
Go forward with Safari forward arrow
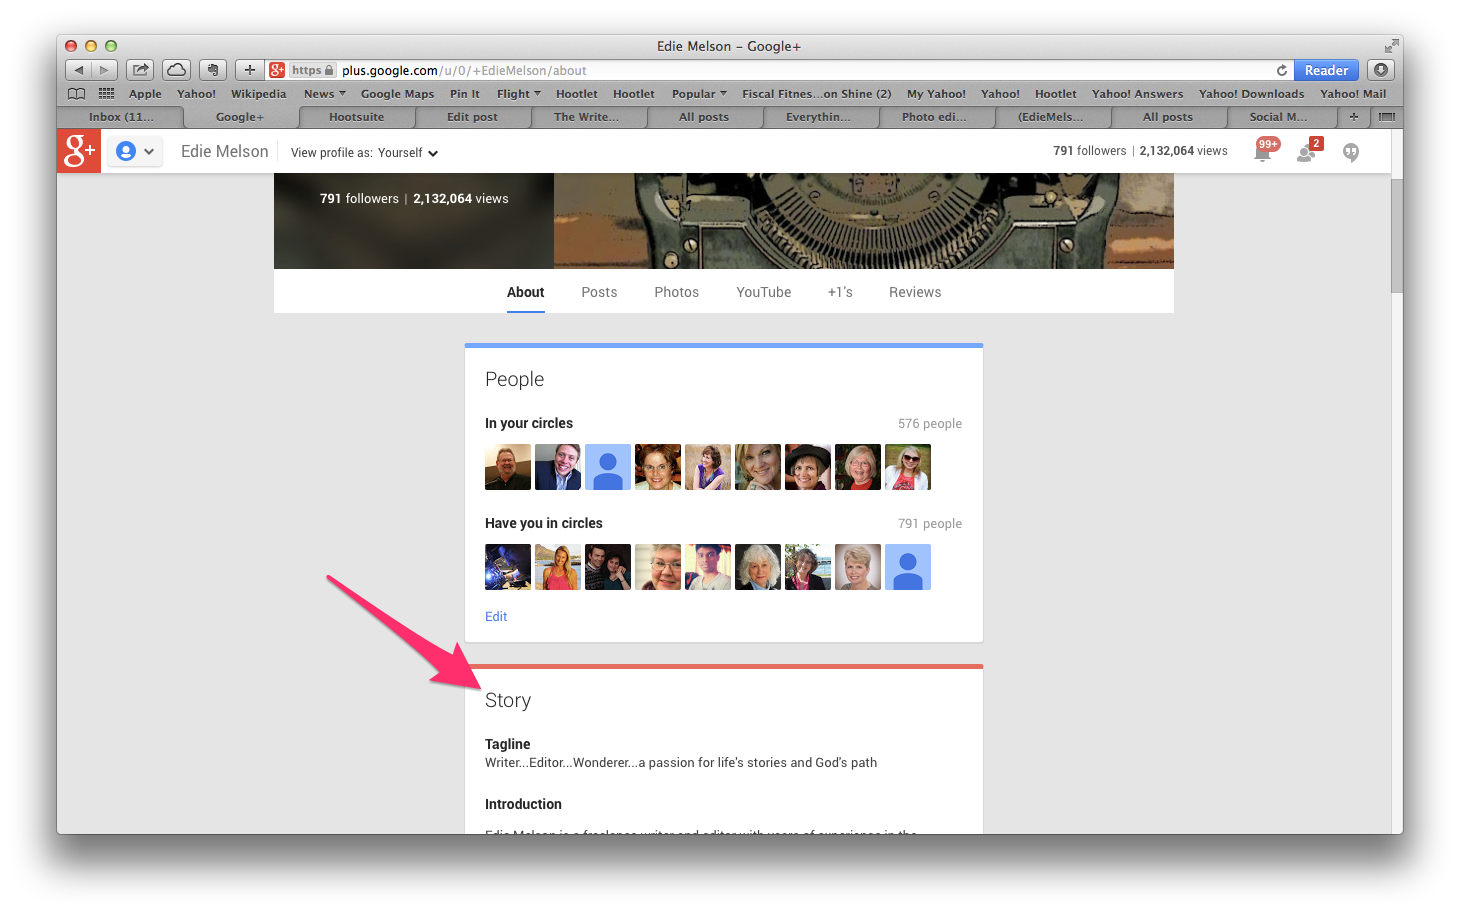tap(105, 70)
